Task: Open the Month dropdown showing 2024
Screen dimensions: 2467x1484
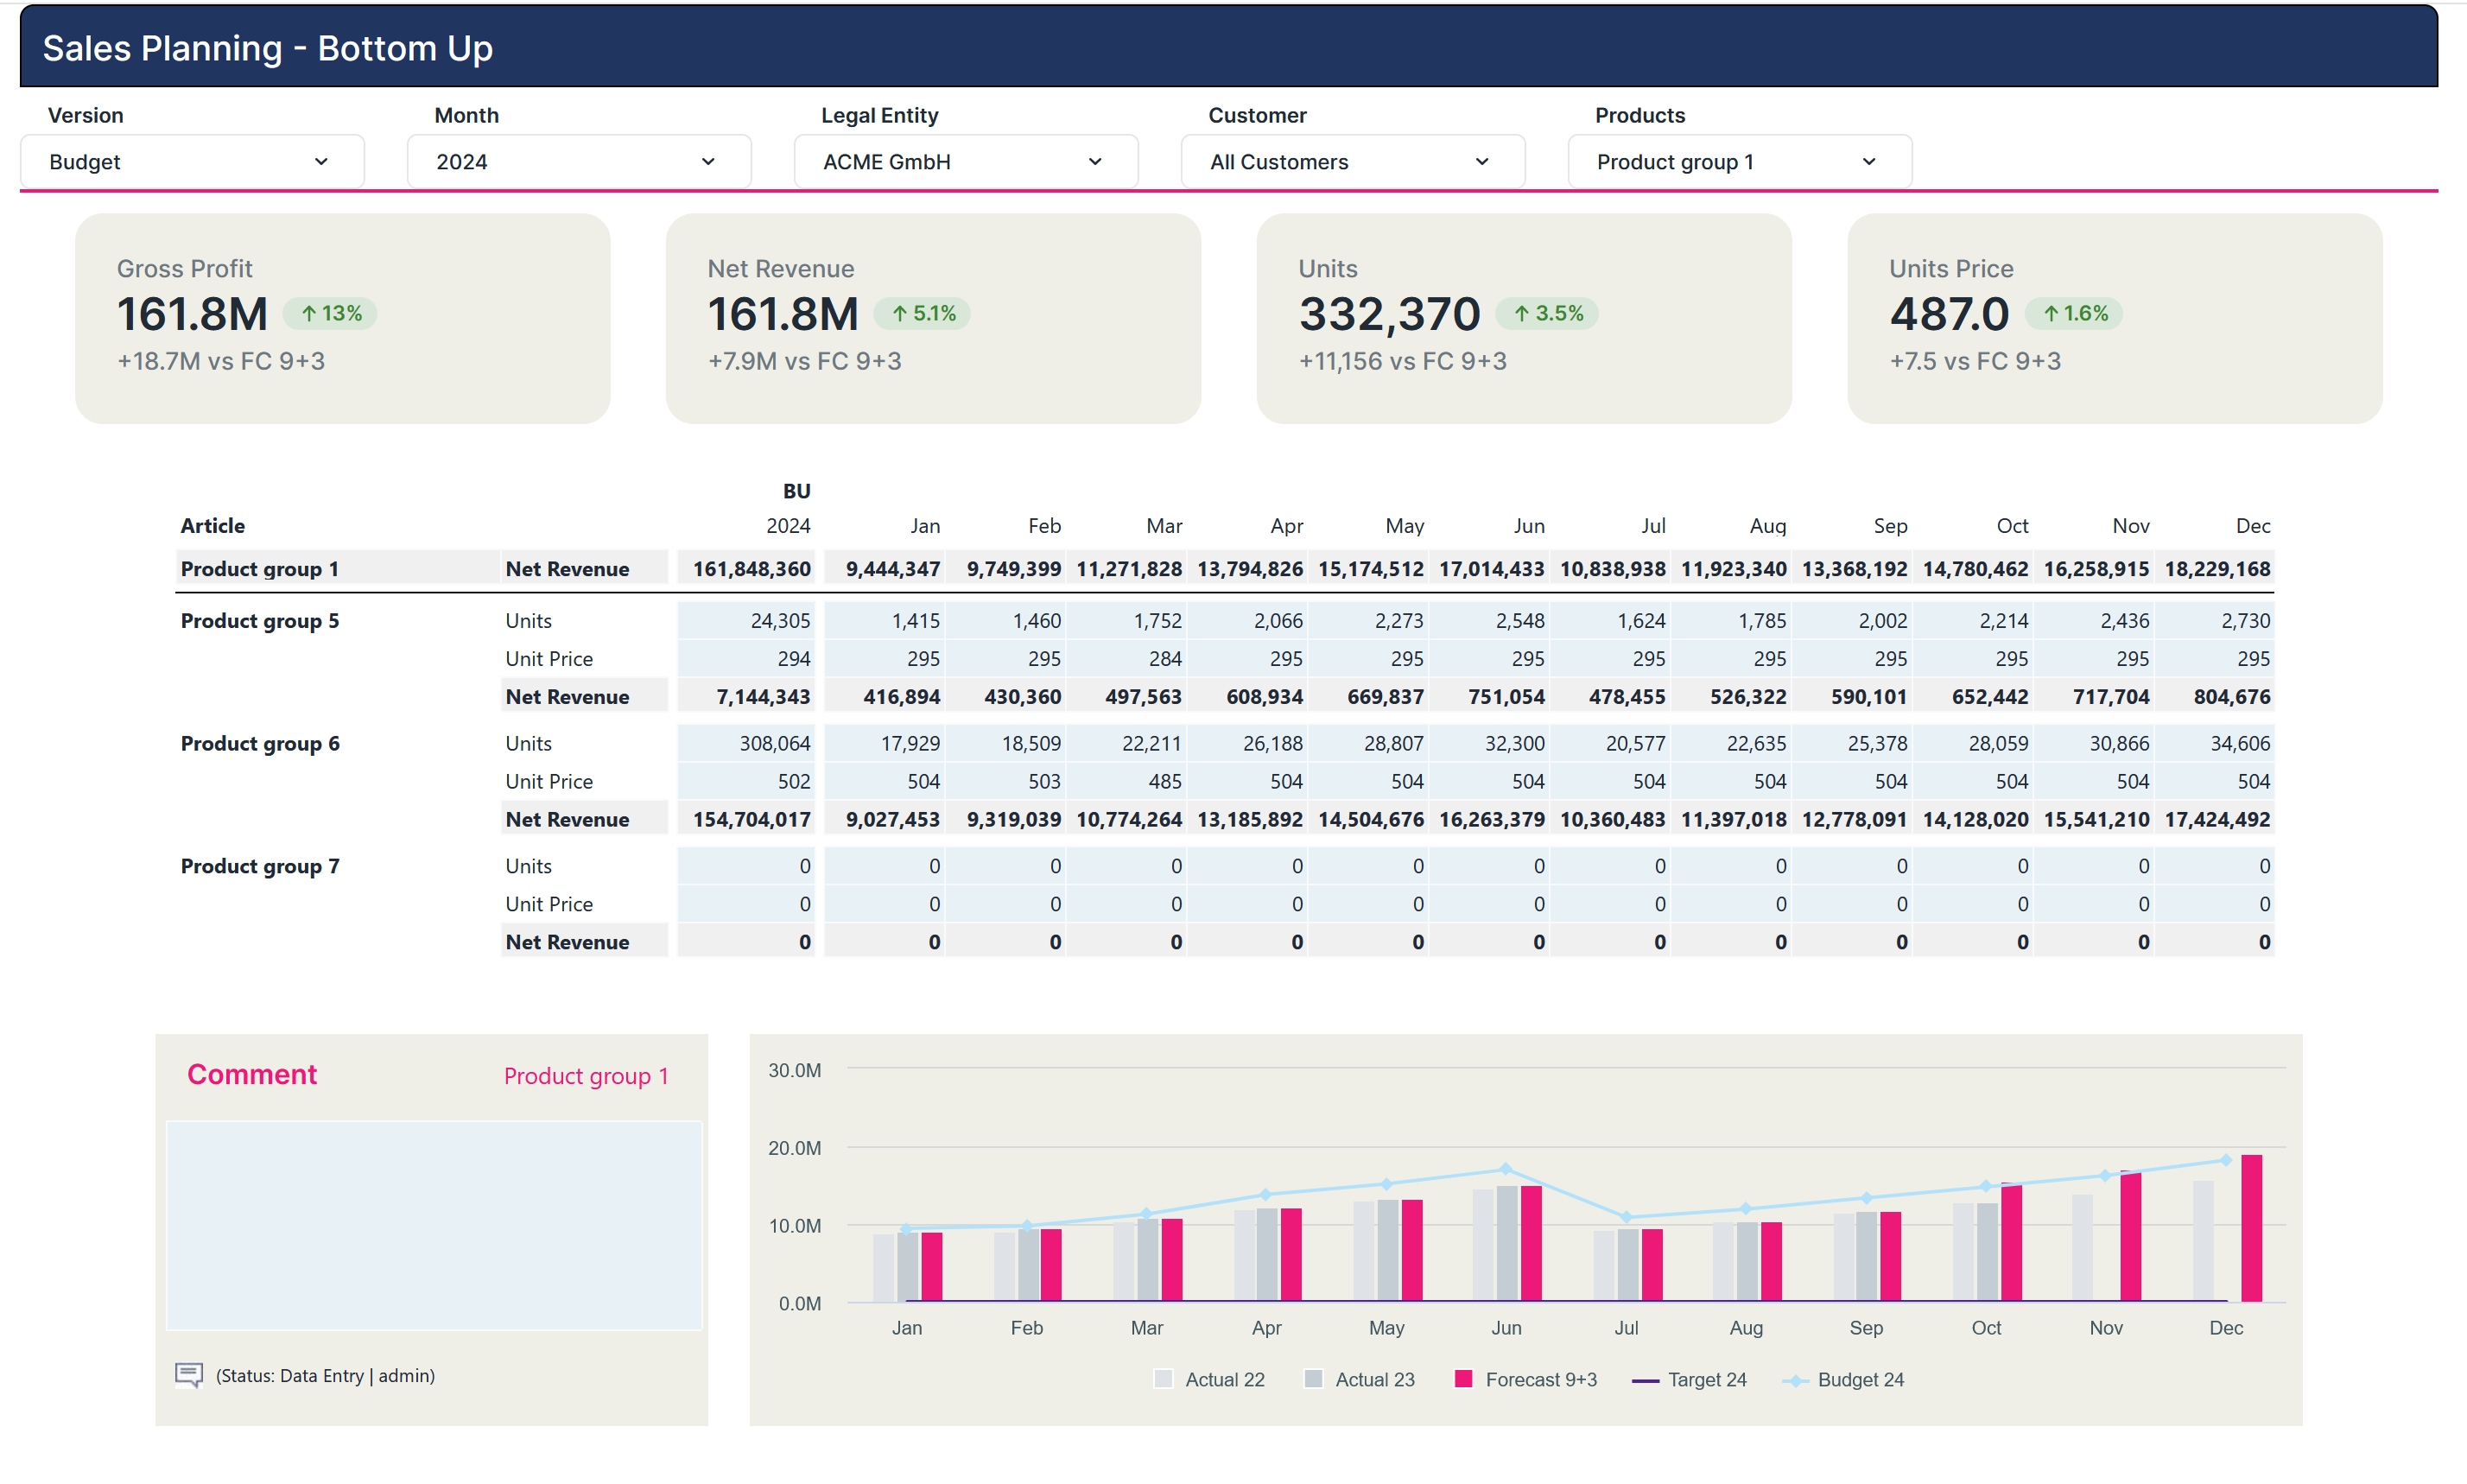Action: pos(578,162)
